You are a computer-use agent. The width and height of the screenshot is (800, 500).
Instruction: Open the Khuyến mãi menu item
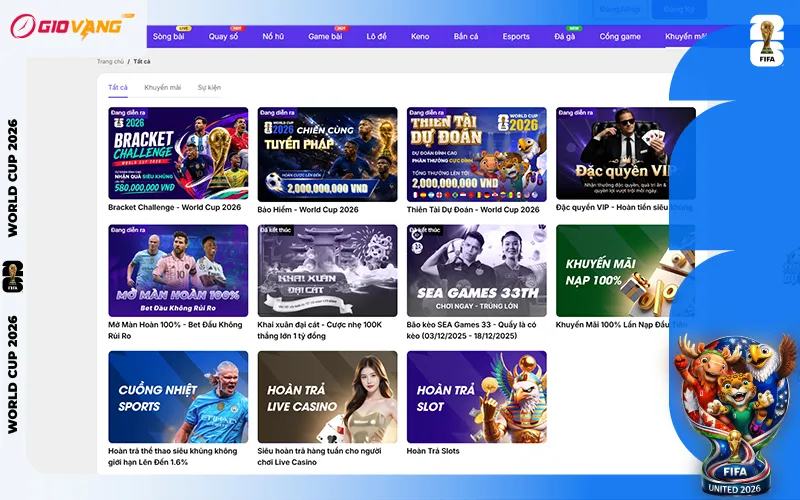[686, 37]
